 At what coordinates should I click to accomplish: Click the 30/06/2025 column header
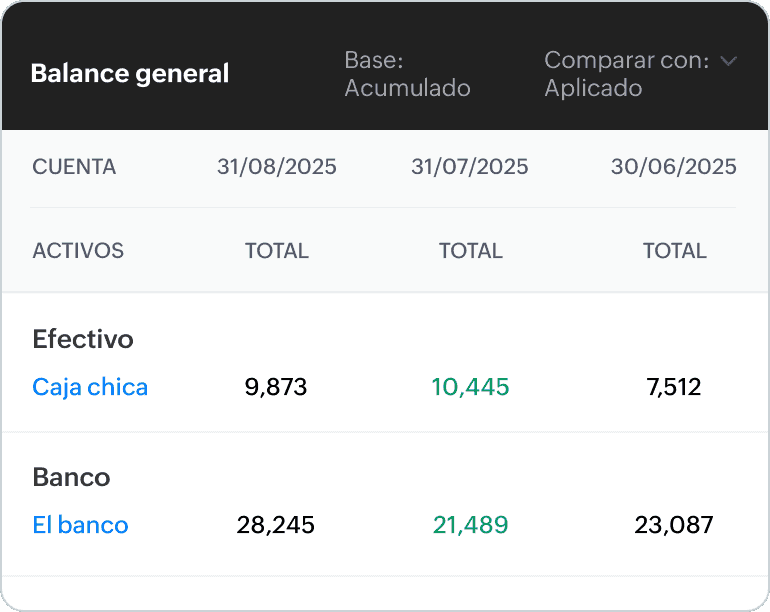pyautogui.click(x=673, y=167)
